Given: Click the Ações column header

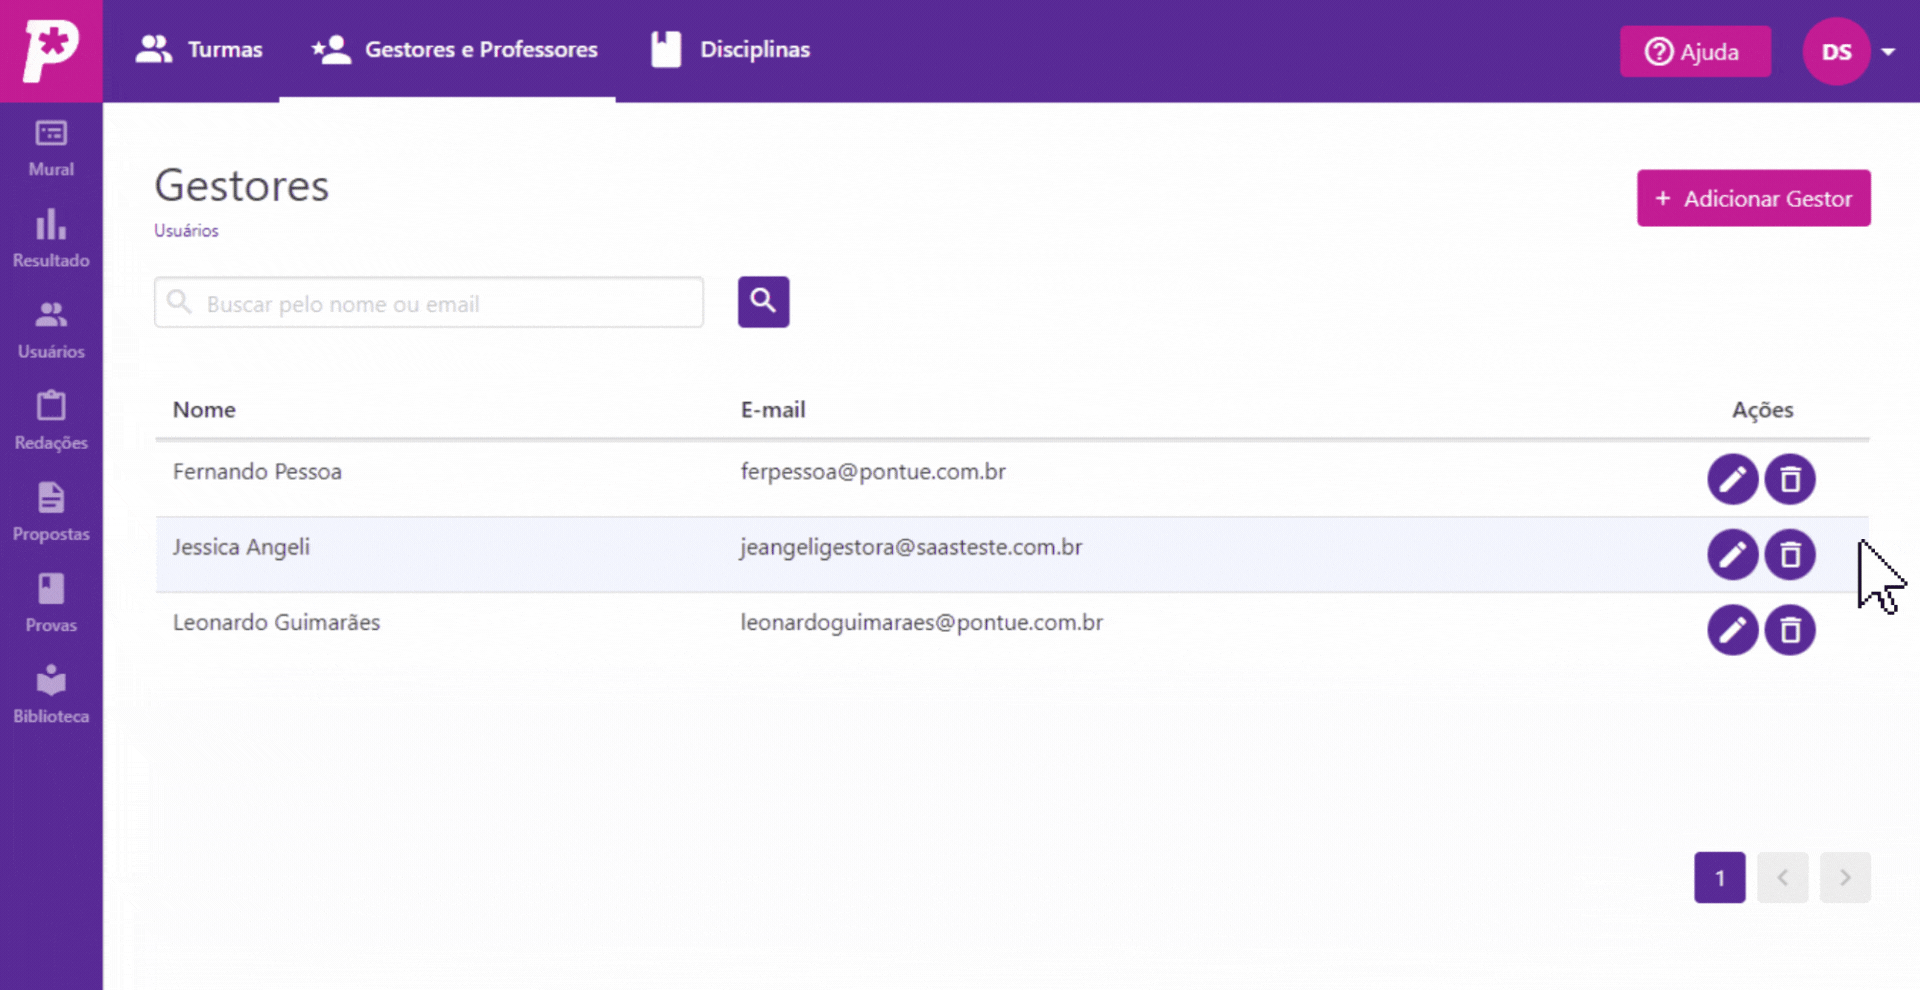Looking at the screenshot, I should [1763, 410].
